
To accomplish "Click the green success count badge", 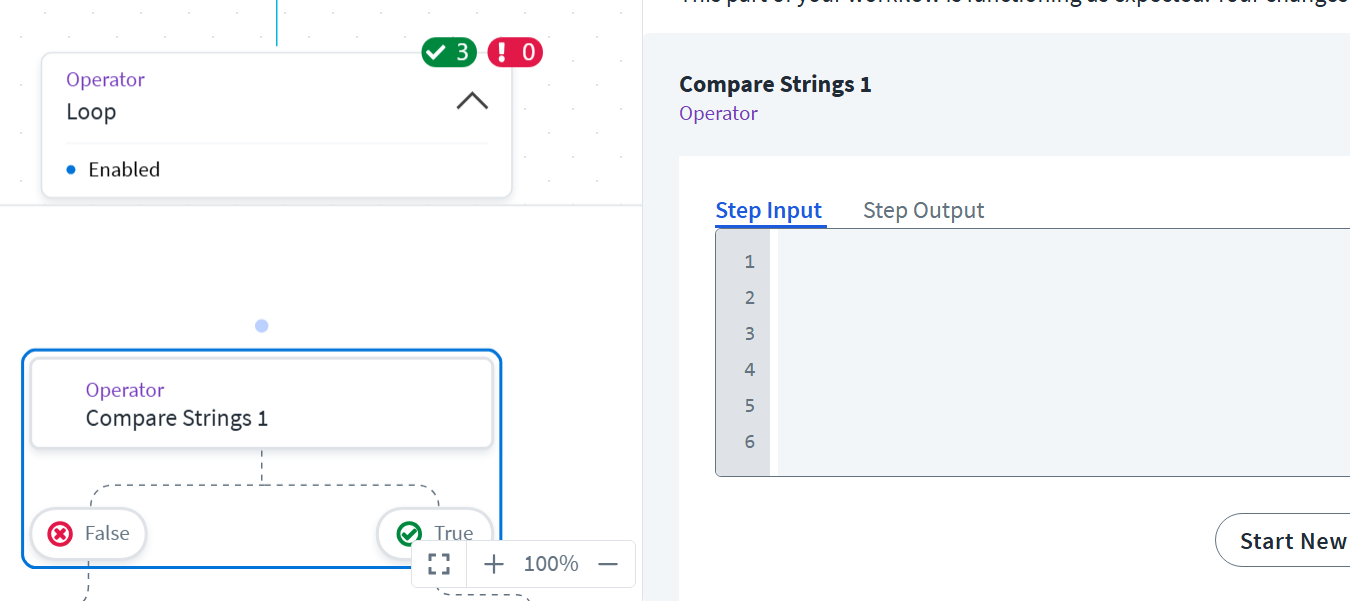I will click(x=449, y=52).
